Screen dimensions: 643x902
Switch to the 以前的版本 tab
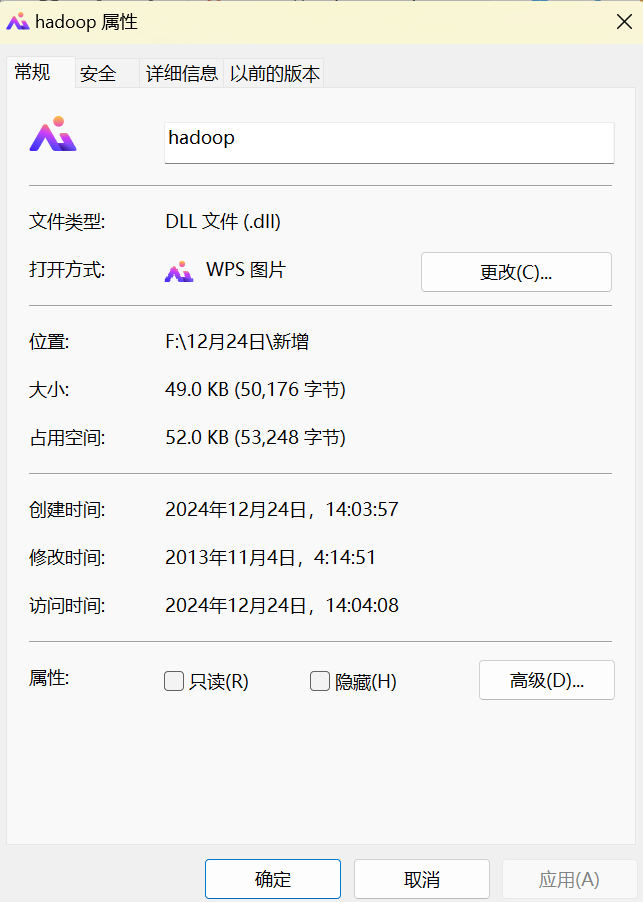(x=274, y=74)
